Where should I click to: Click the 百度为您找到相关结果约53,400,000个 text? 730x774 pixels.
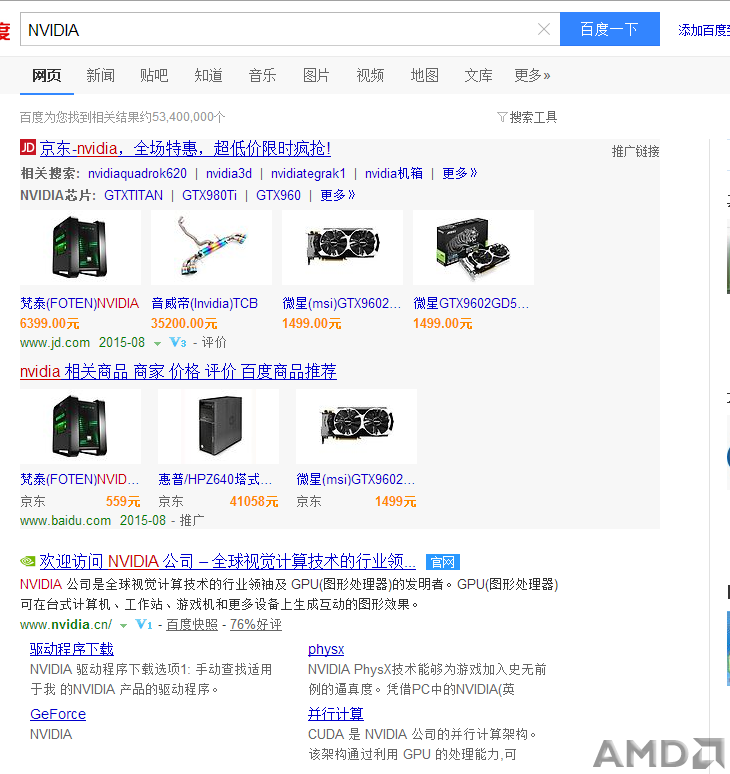coord(122,117)
